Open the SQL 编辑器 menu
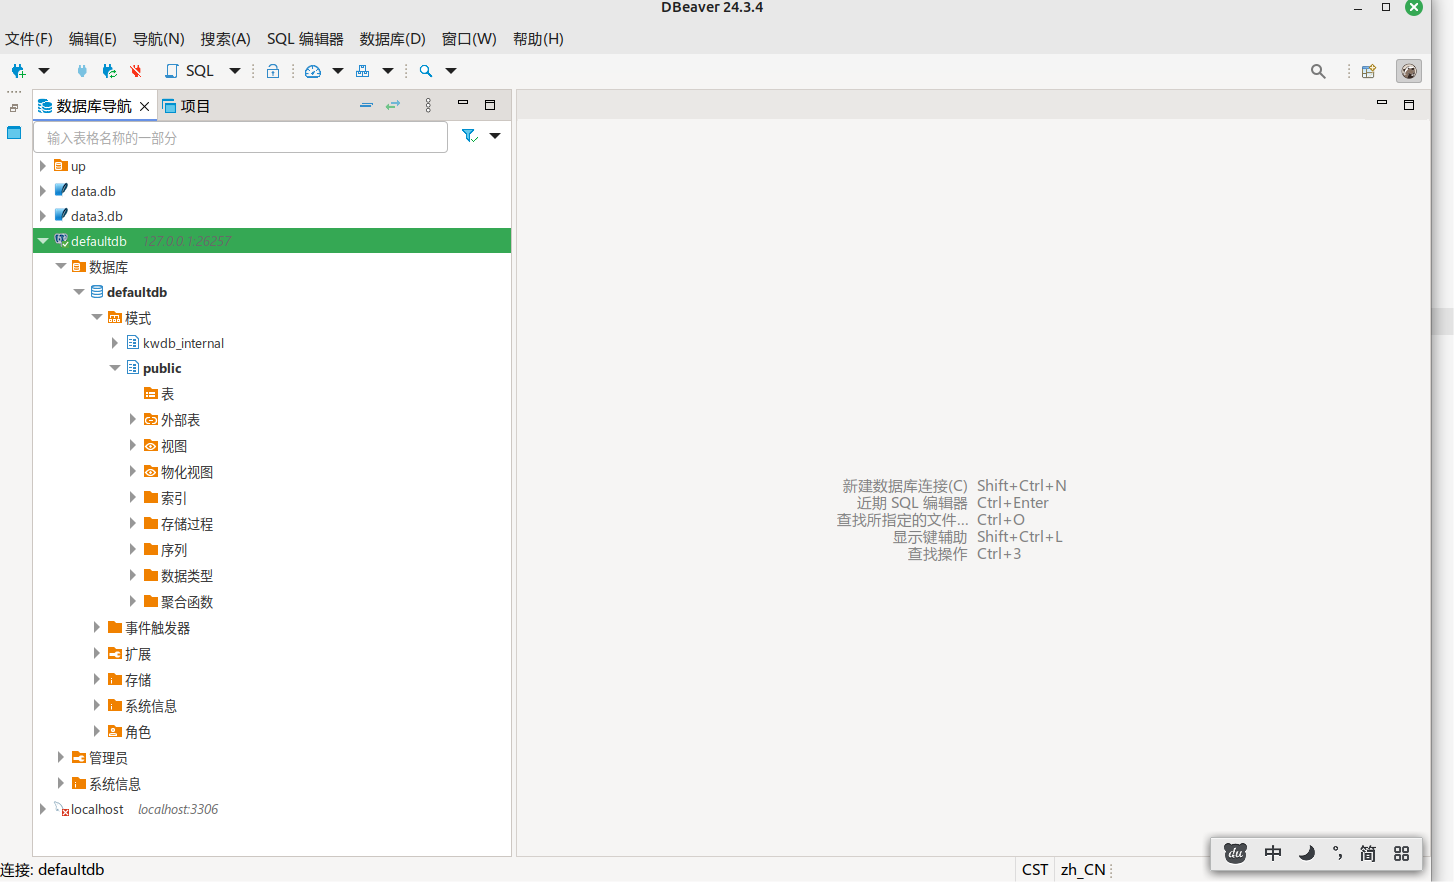 [305, 39]
